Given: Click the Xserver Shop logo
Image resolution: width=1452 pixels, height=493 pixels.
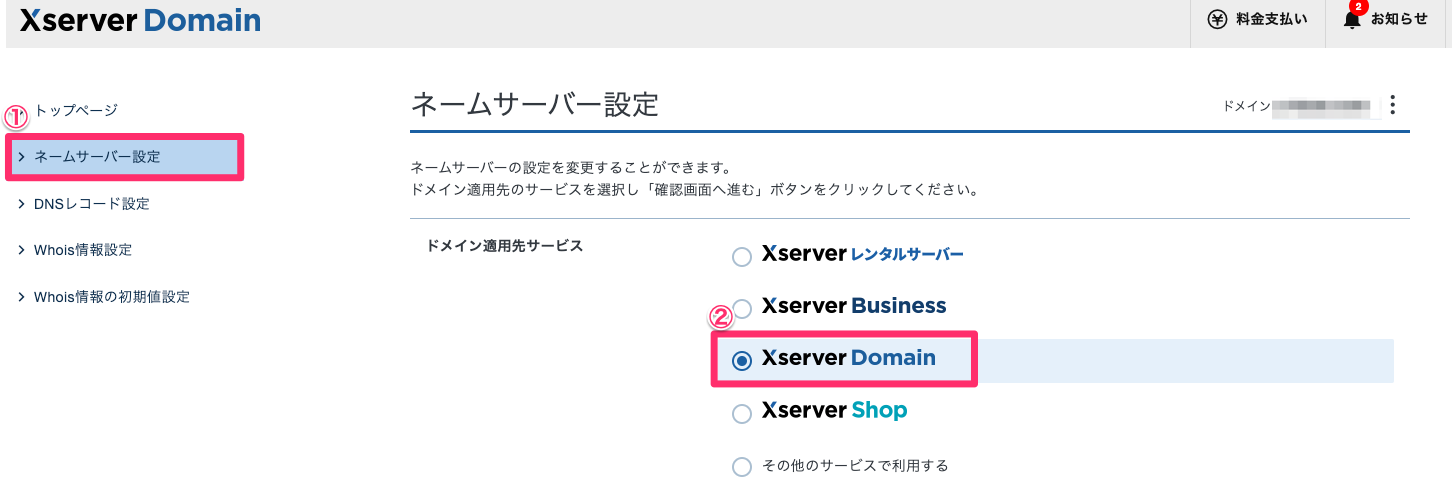Looking at the screenshot, I should [x=834, y=410].
